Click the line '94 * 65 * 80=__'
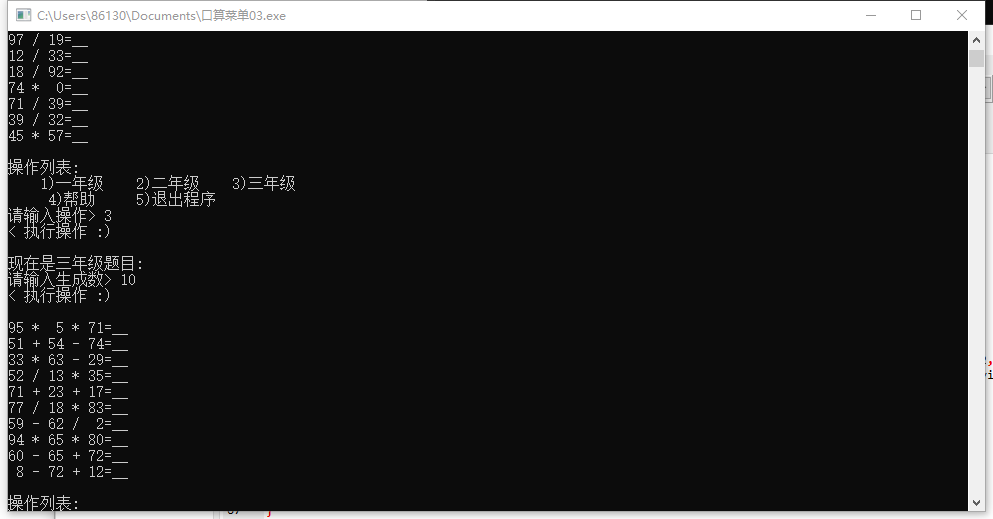The height and width of the screenshot is (519, 993). pos(68,439)
